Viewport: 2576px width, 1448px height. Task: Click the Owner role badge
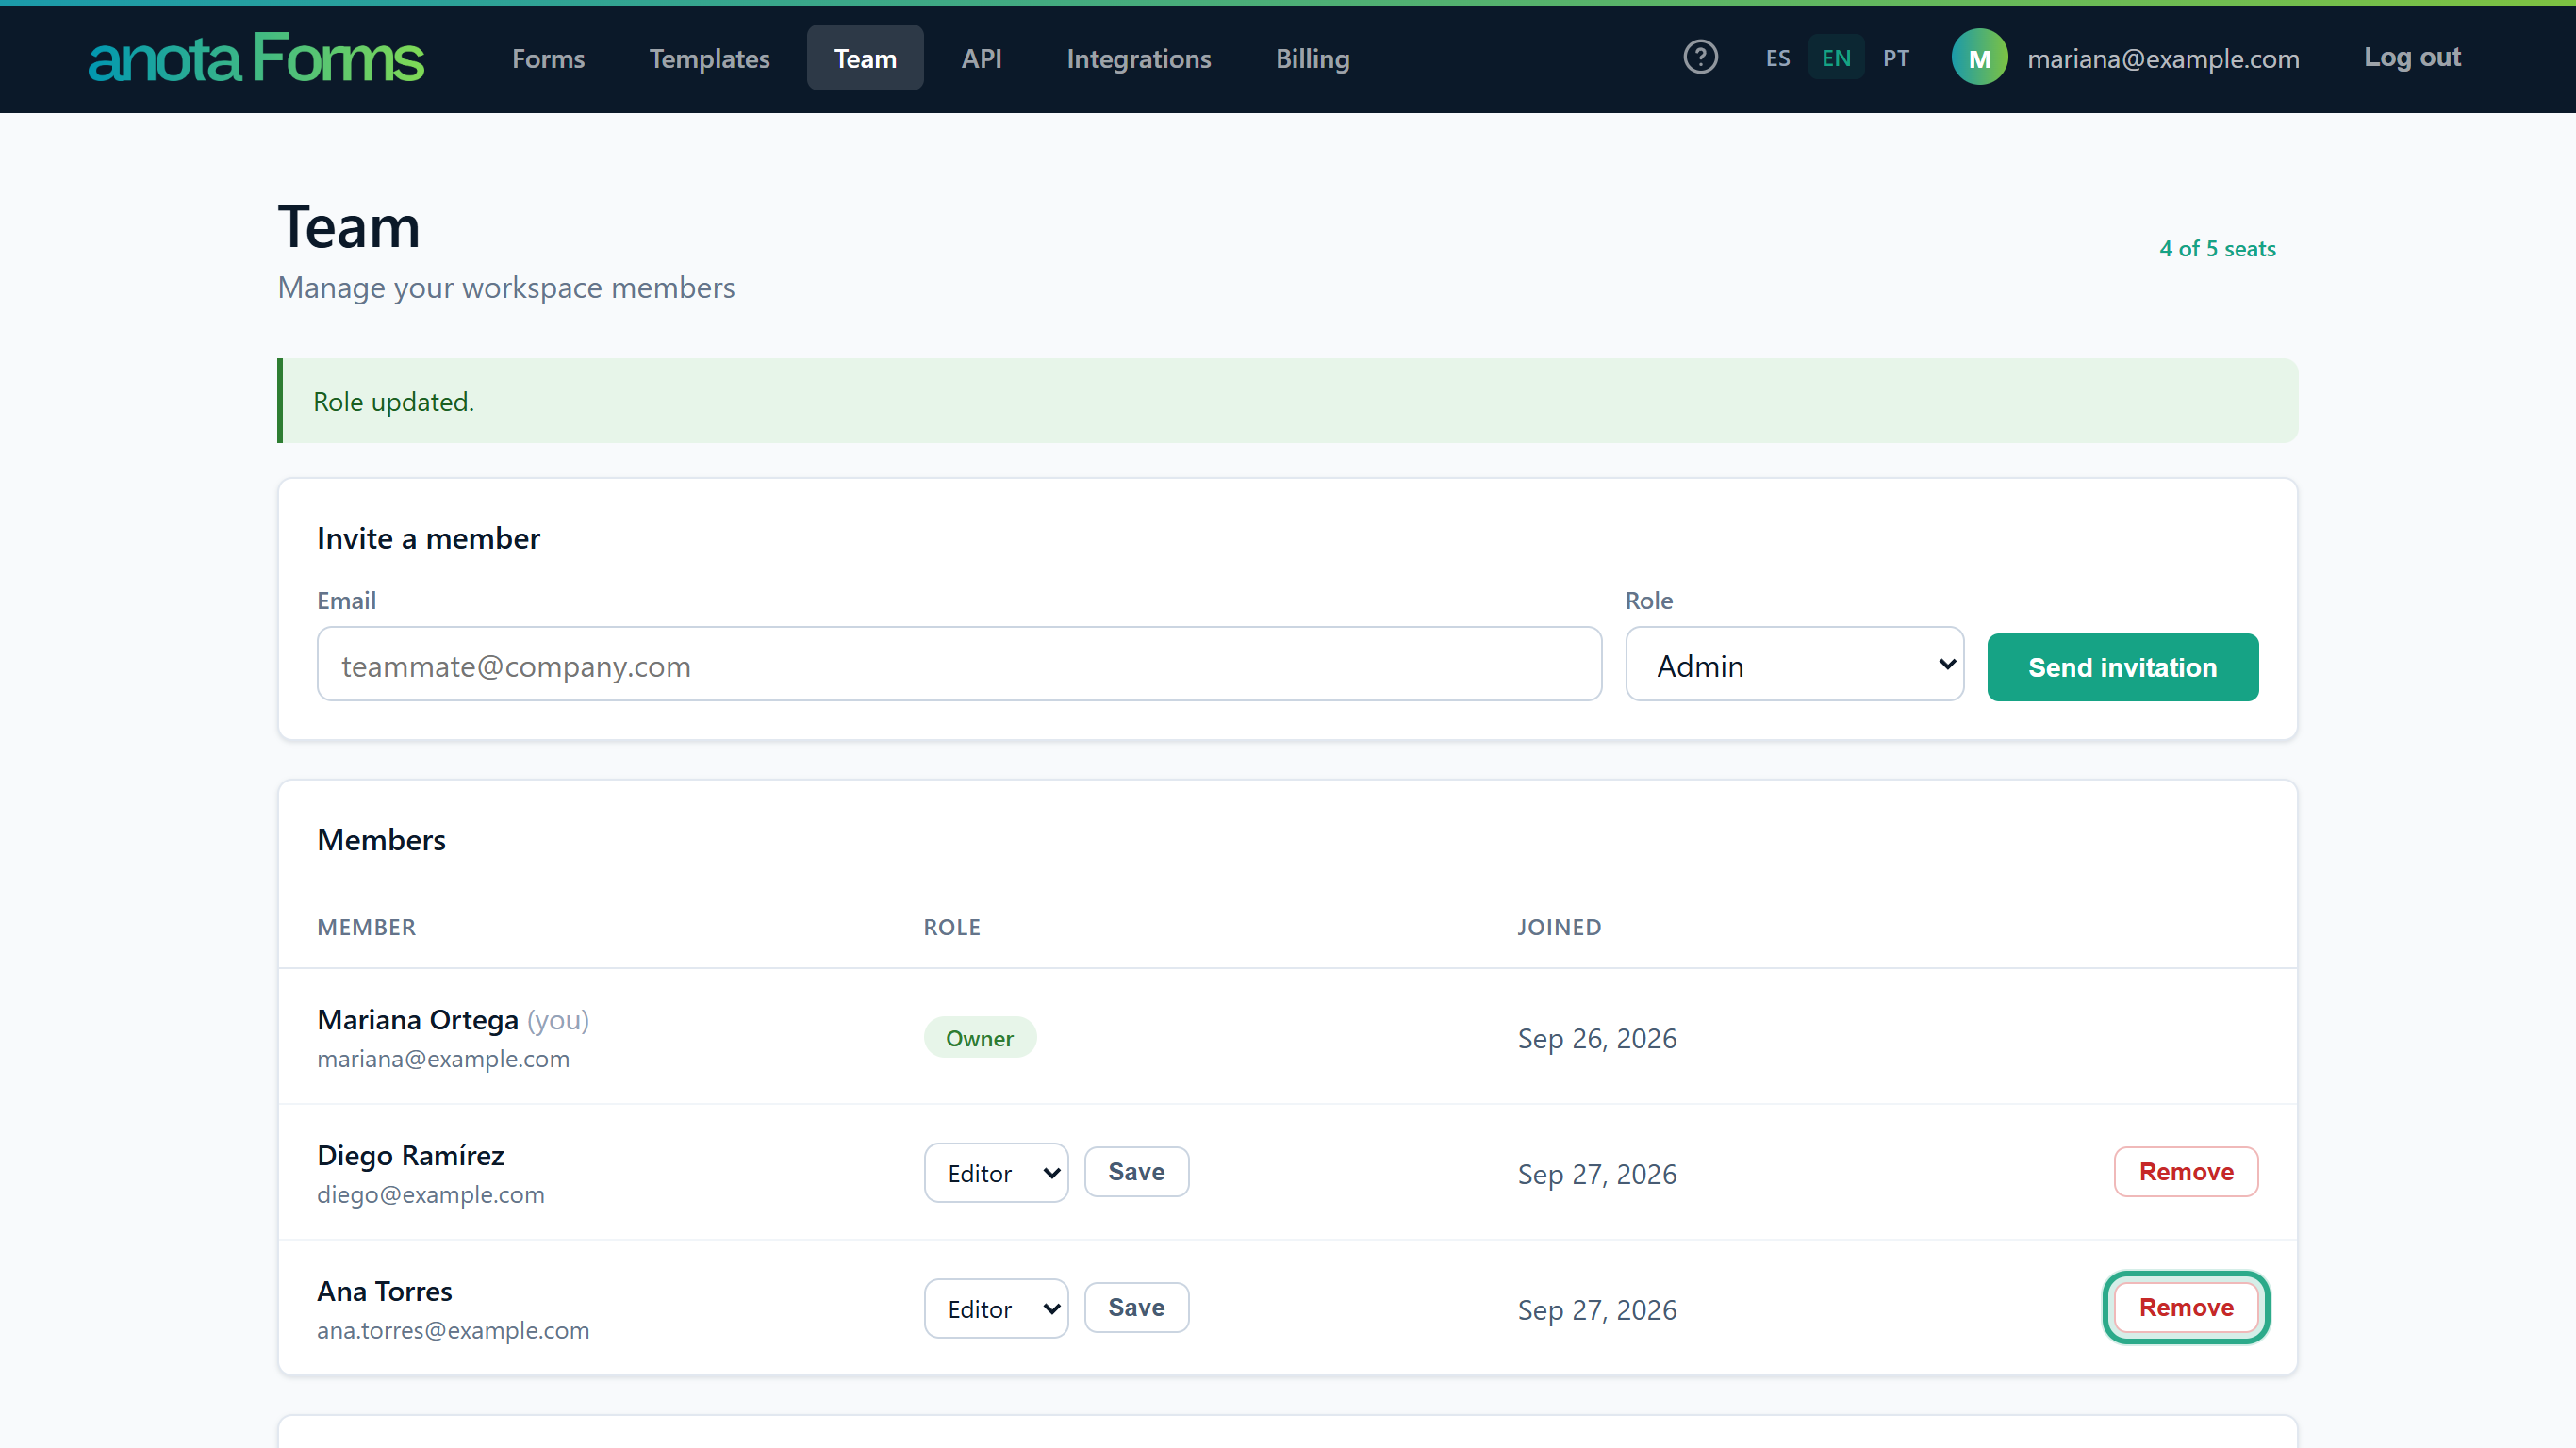pyautogui.click(x=979, y=1038)
